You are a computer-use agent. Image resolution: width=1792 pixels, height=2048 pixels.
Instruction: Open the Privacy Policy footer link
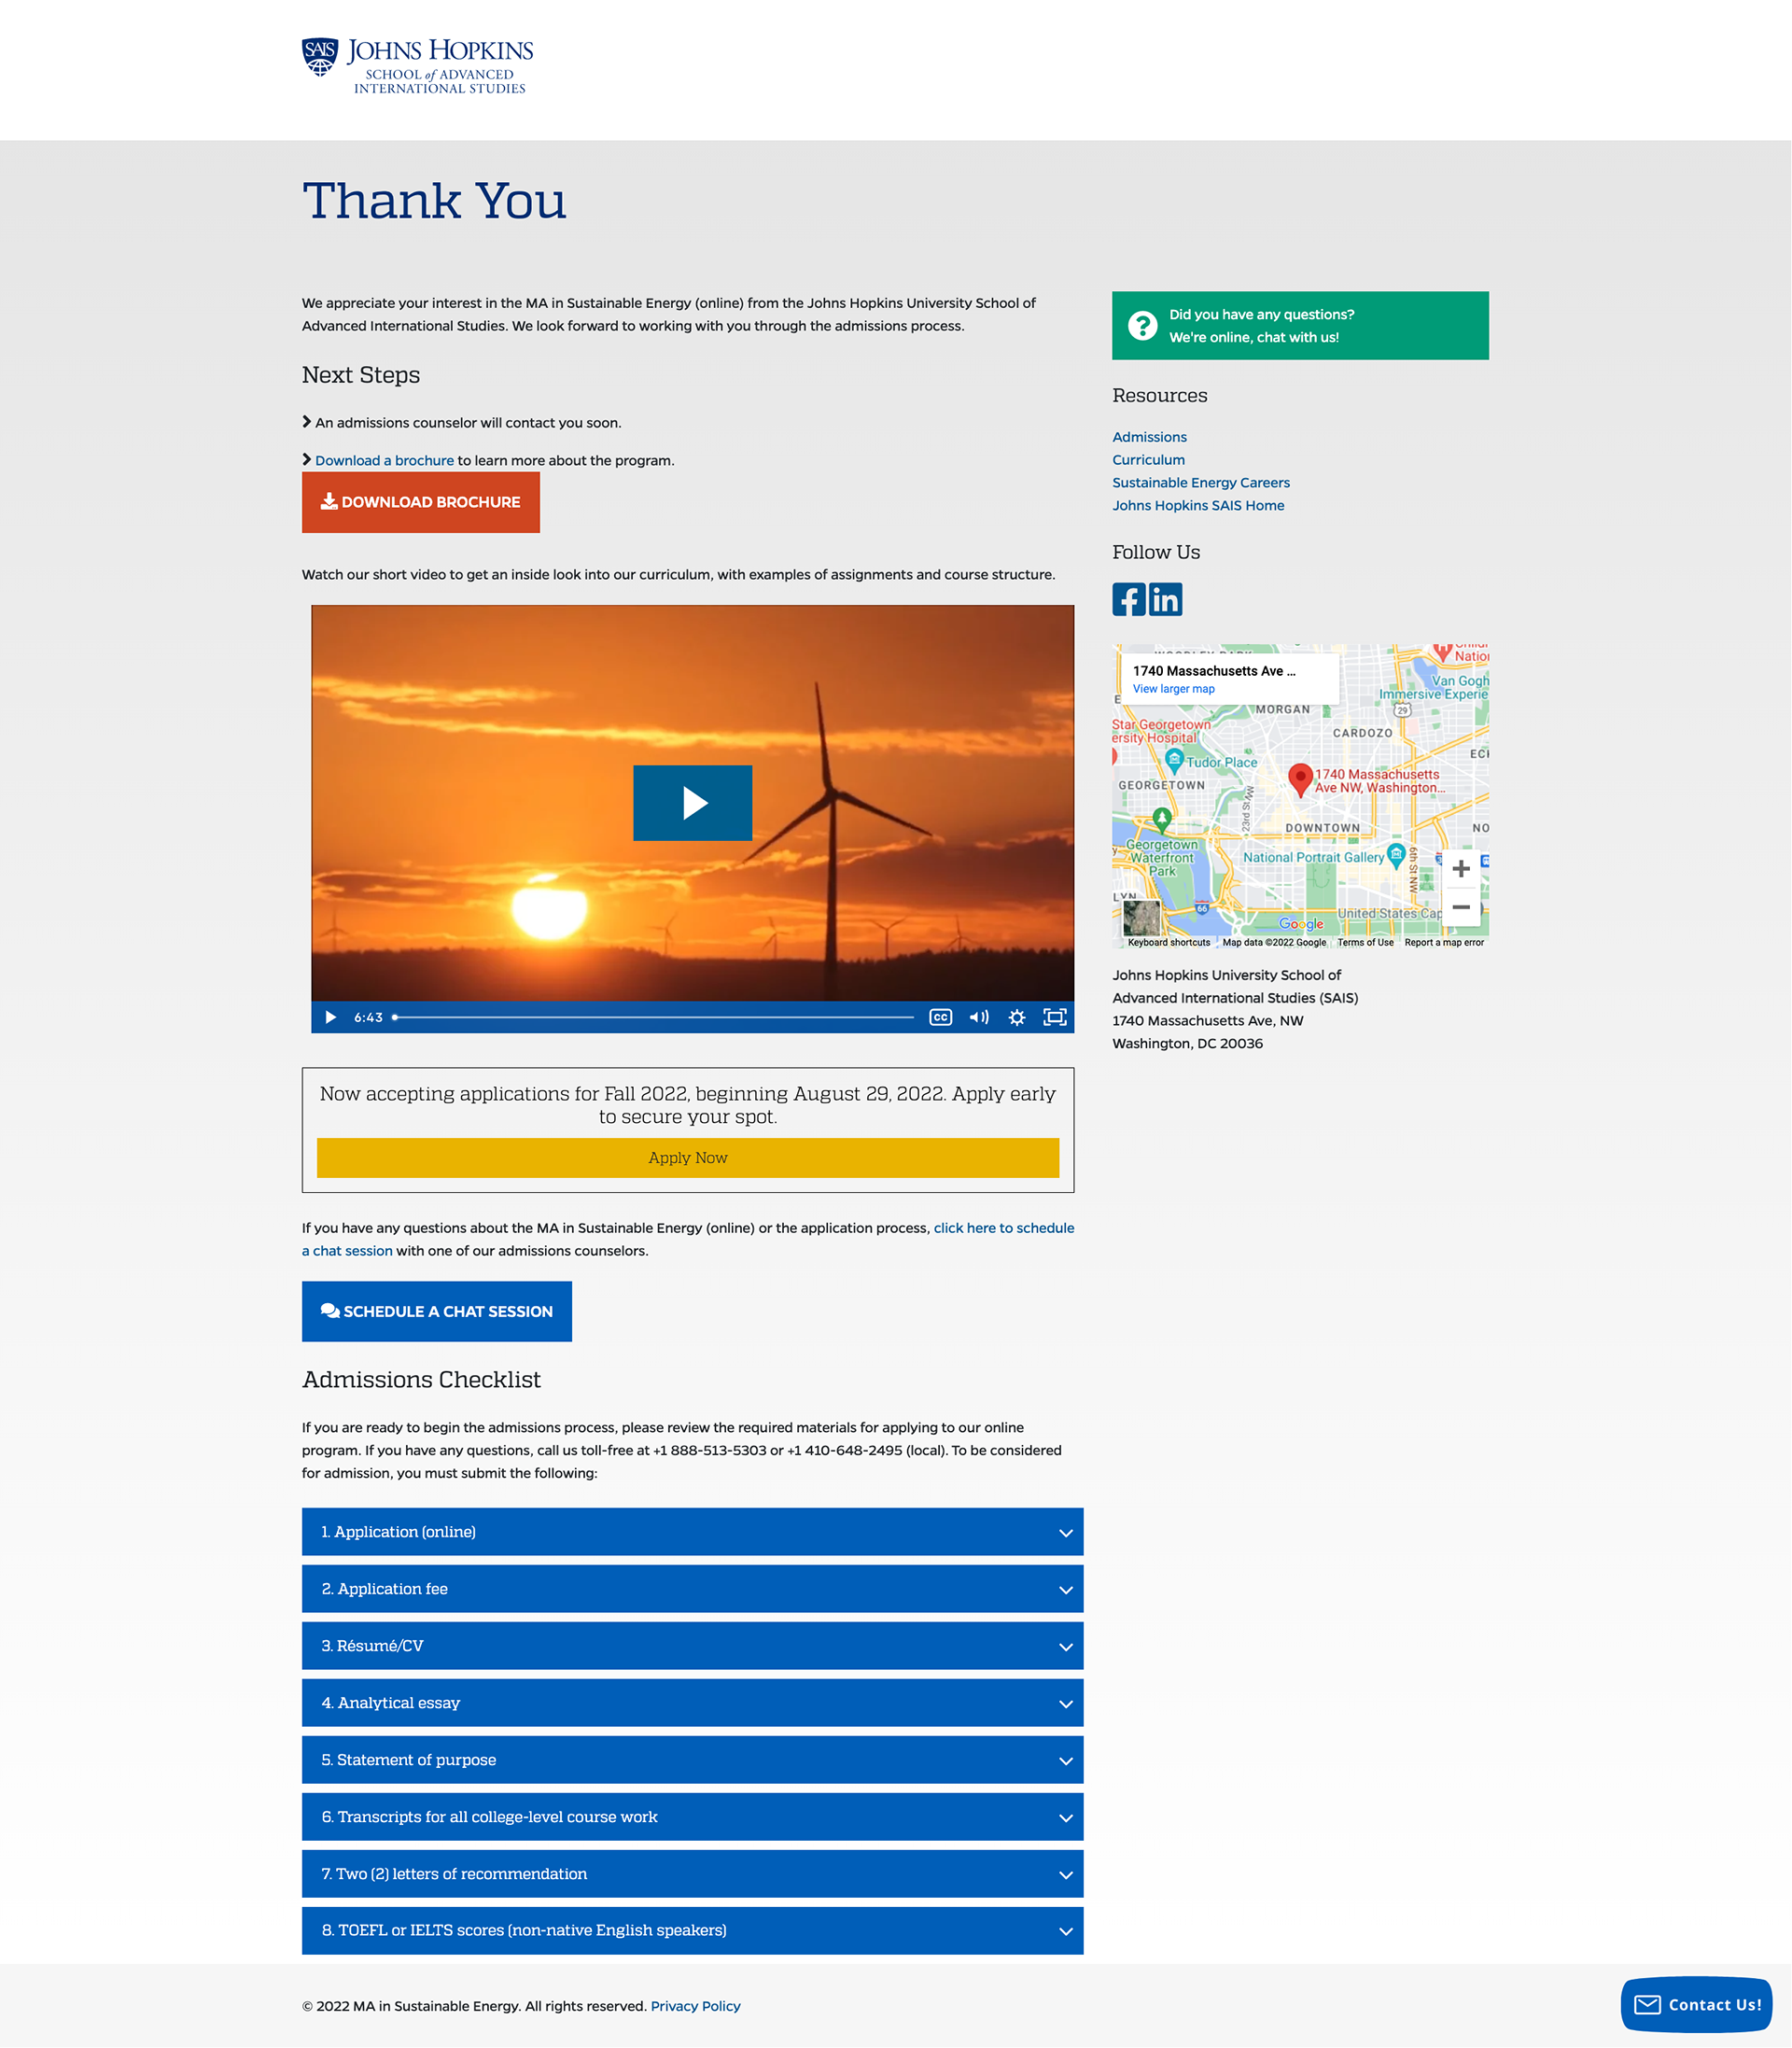point(695,2006)
